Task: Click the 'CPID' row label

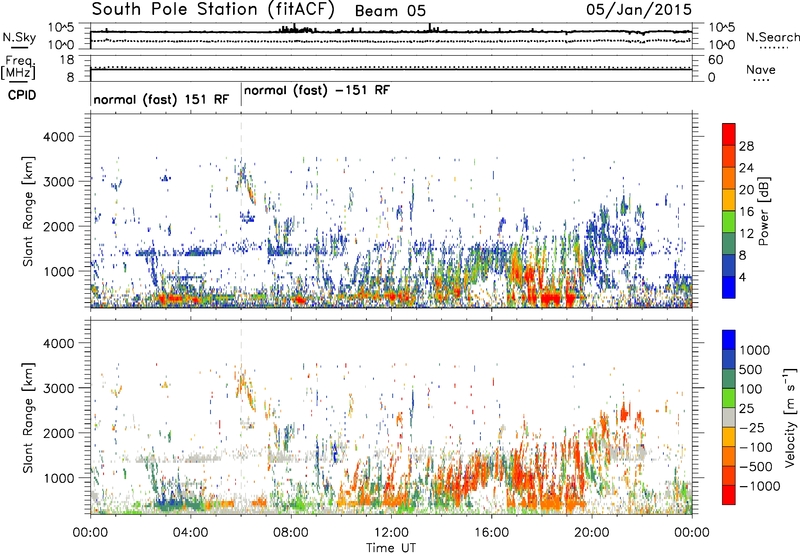Action: click(x=22, y=95)
